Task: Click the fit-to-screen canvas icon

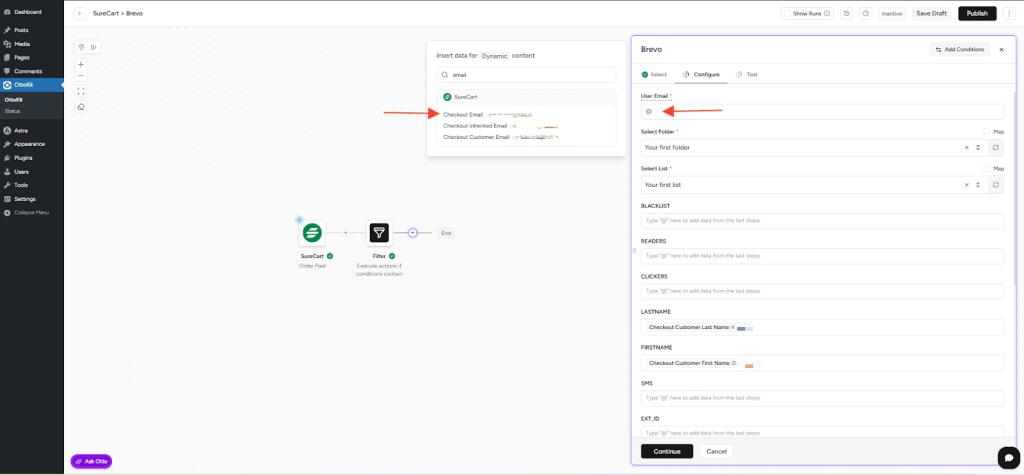Action: pyautogui.click(x=81, y=91)
